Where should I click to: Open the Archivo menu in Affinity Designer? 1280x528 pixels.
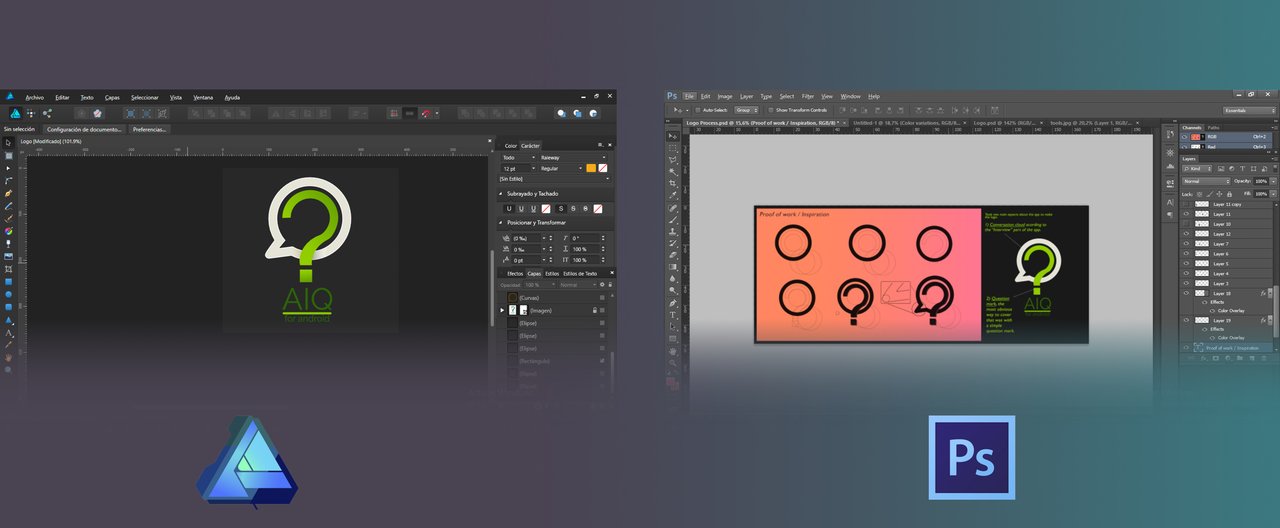point(34,97)
